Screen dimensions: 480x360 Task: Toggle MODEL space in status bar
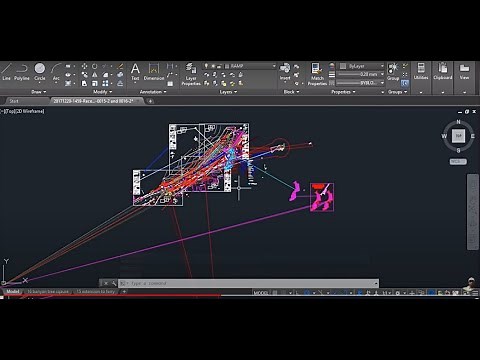261,293
